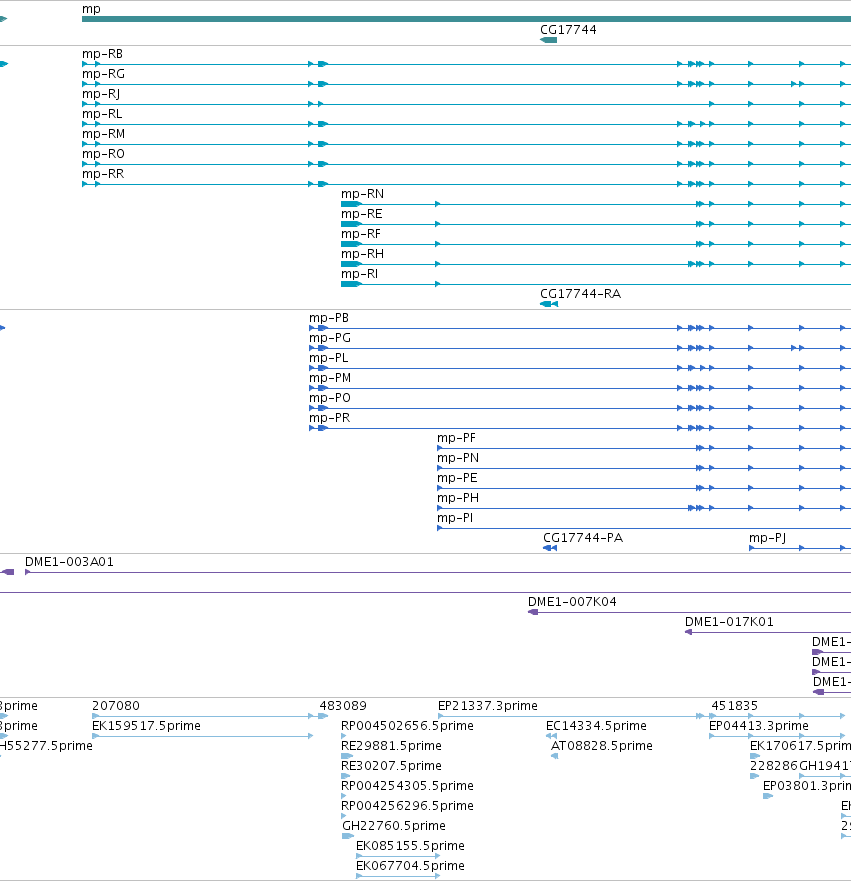Screen dimensions: 851x881
Task: Select the EP21337.3prime EST label
Action: click(x=488, y=706)
